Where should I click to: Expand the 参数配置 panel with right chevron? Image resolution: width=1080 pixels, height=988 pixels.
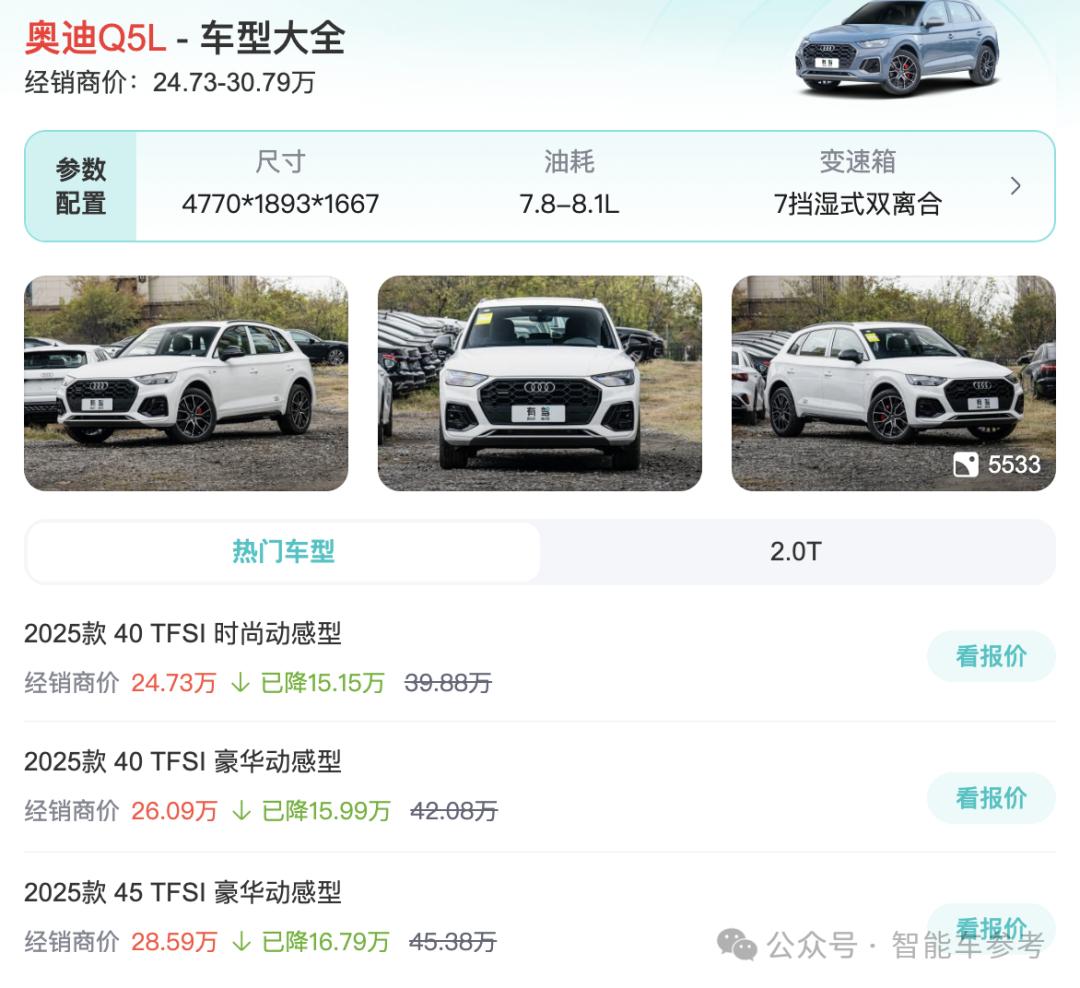coord(1015,186)
